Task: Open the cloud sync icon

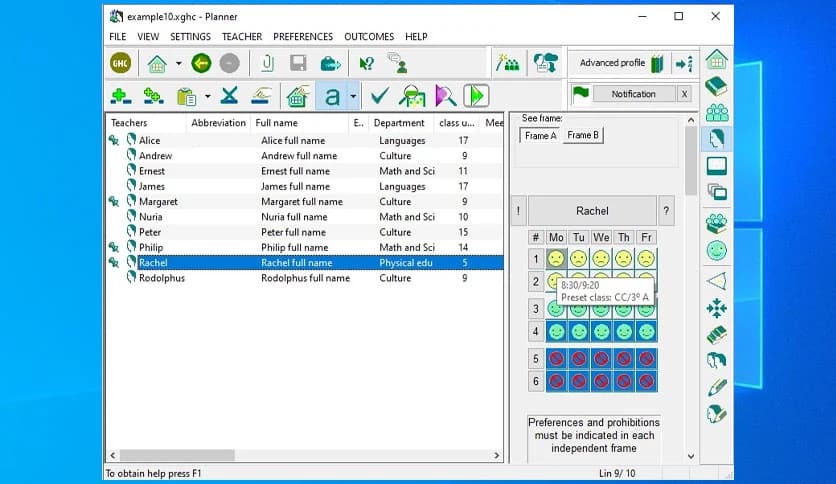Action: pyautogui.click(x=545, y=63)
